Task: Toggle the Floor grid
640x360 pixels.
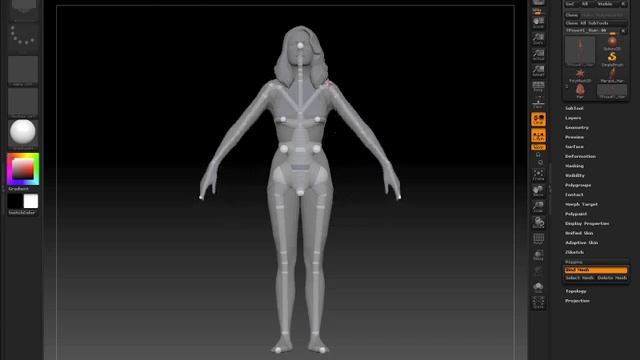Action: tap(538, 103)
